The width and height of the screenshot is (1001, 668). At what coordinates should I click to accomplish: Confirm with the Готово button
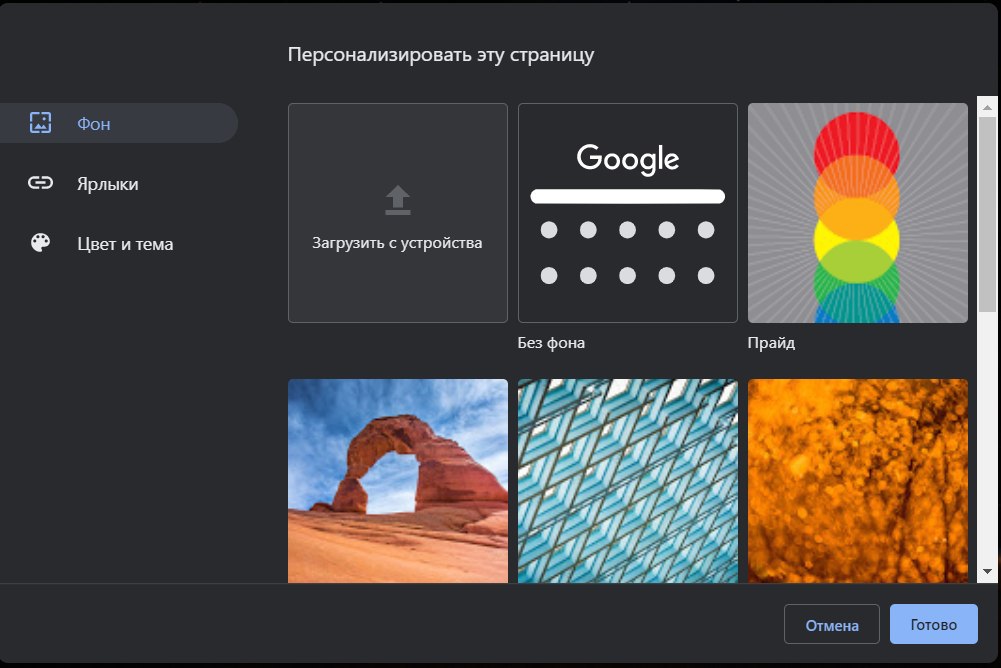[933, 625]
